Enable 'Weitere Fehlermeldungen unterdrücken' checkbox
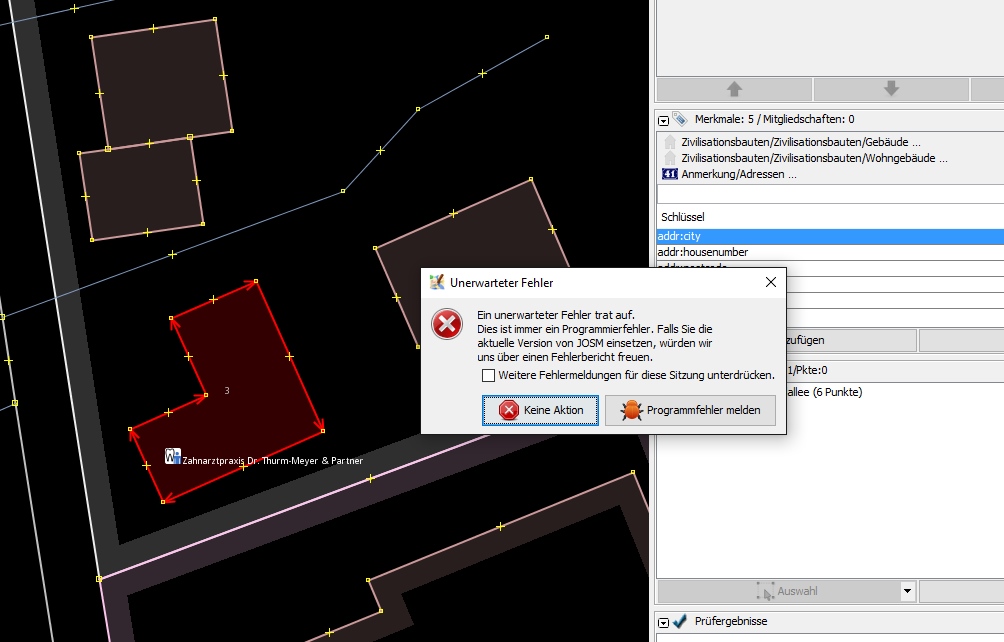Screen dimensions: 1004x642 tap(489, 376)
